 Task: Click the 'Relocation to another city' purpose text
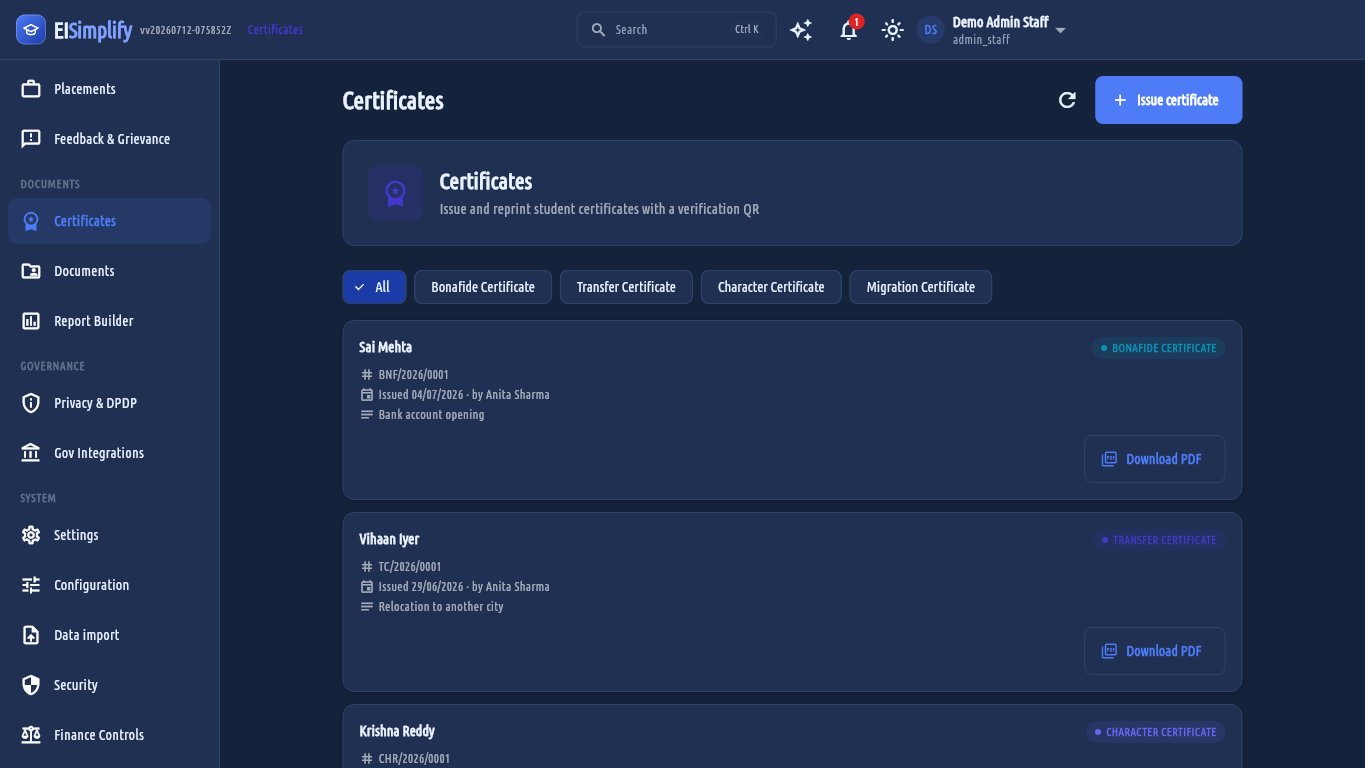click(x=441, y=607)
